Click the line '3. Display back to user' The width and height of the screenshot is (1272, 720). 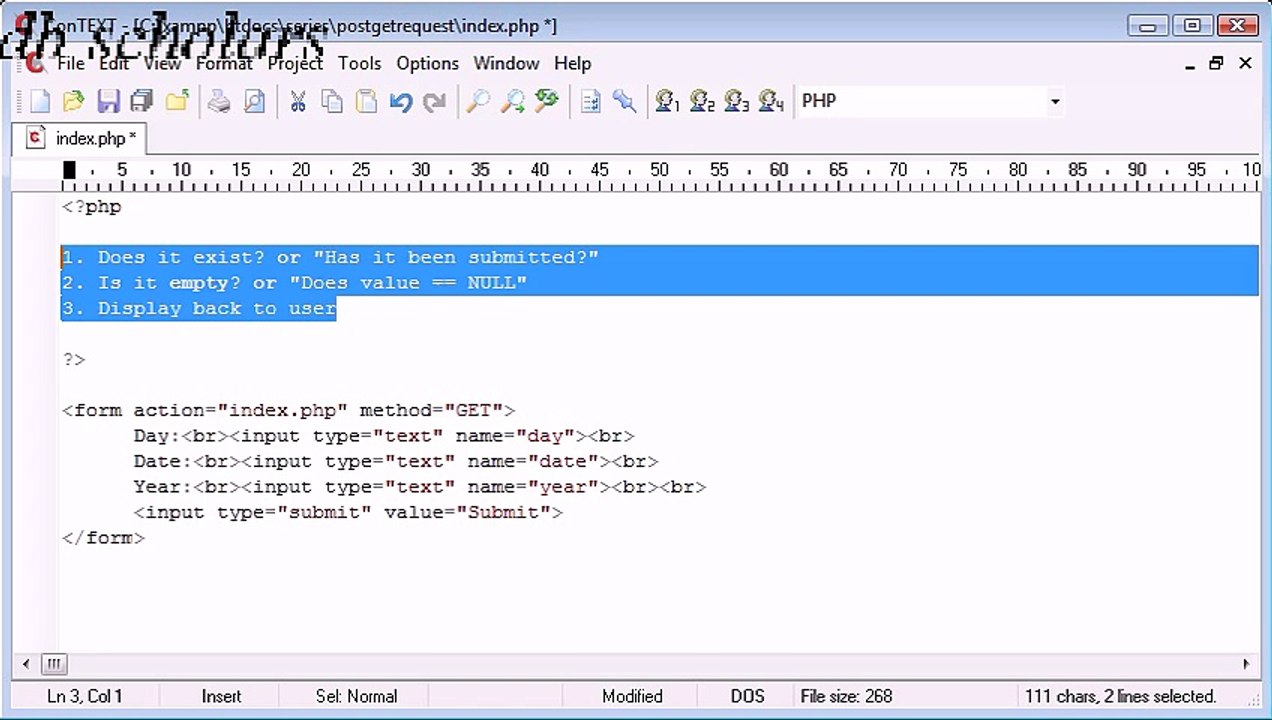[199, 309]
